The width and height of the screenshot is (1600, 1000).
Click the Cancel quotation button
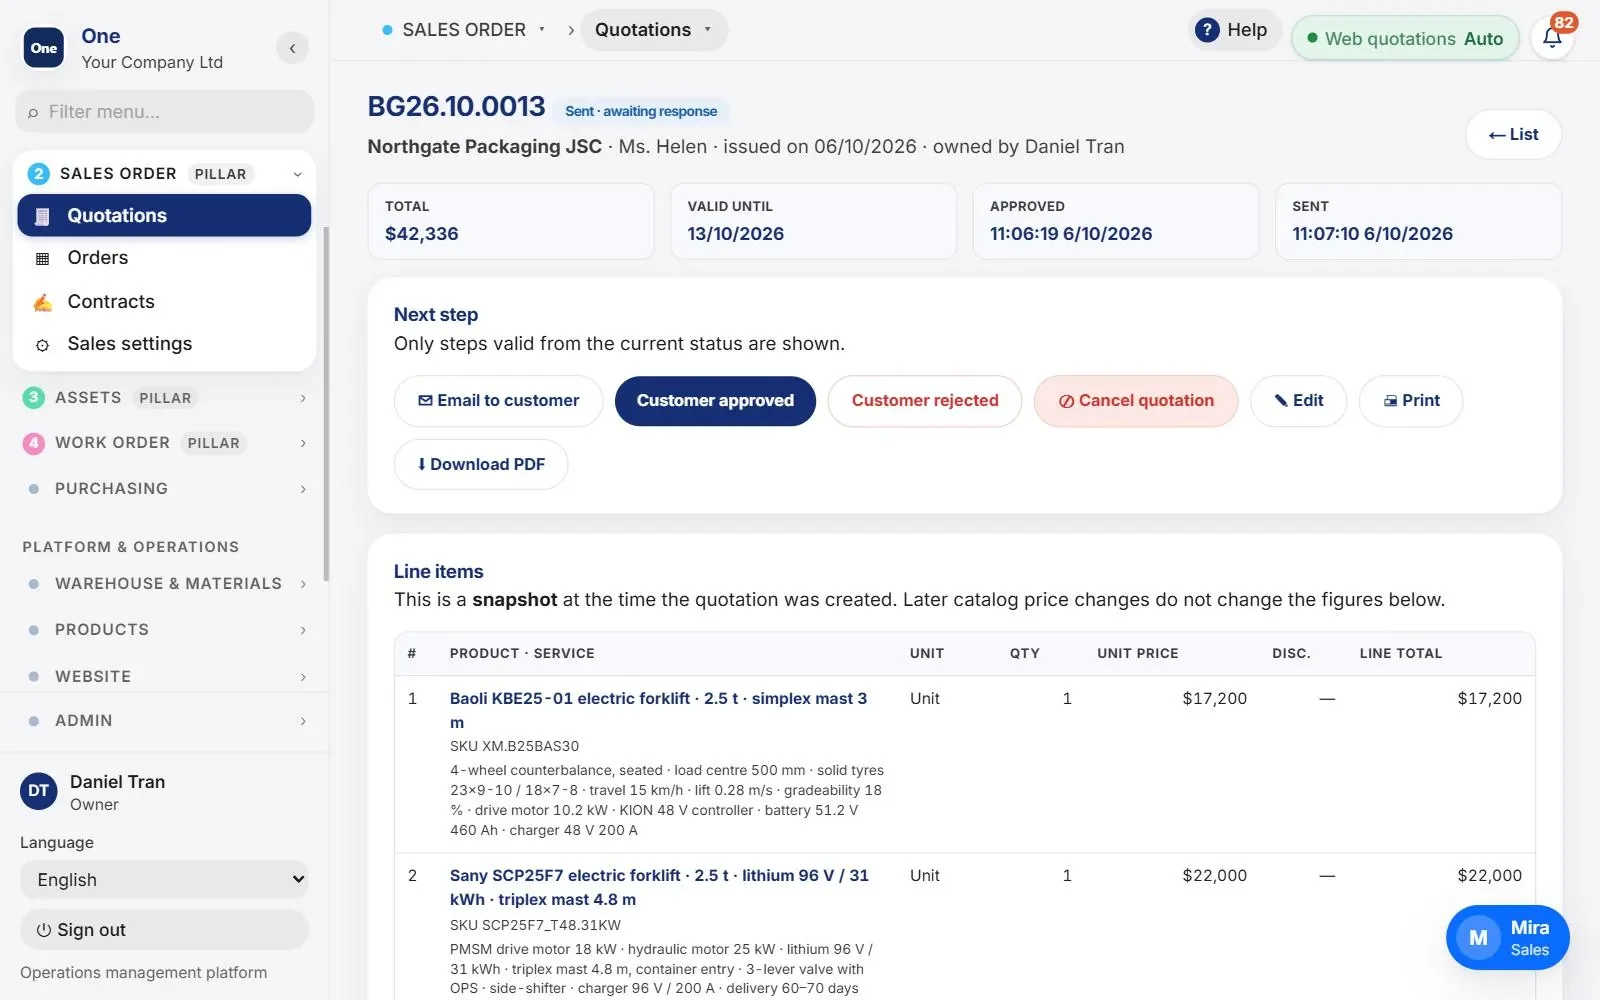[1136, 401]
